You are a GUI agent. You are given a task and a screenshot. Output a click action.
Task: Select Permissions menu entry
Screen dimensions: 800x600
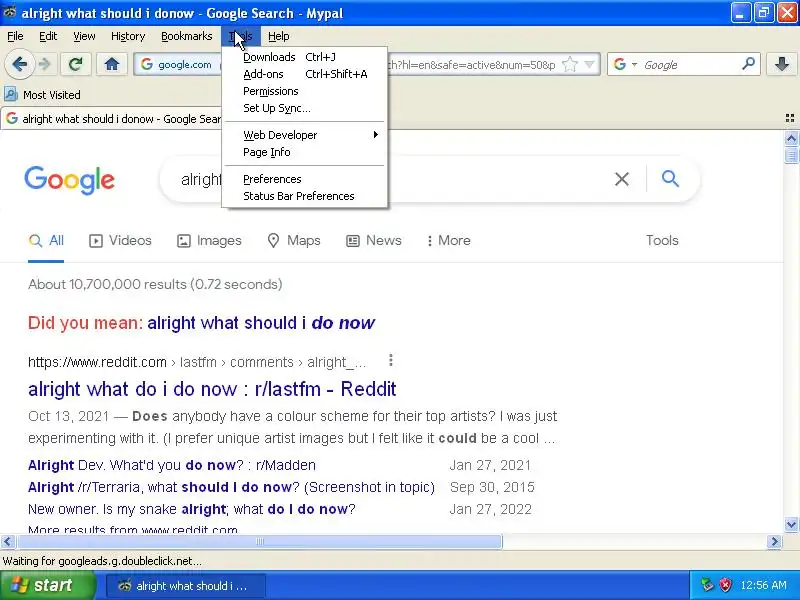305,91
